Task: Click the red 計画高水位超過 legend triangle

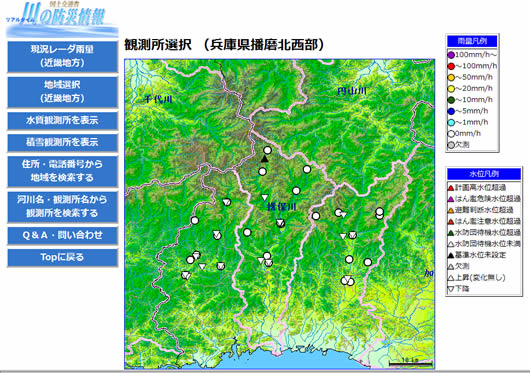Action: [x=451, y=188]
